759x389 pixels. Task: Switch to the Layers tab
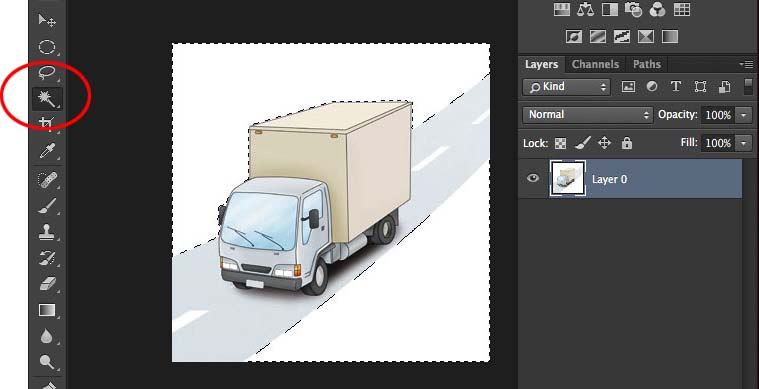coord(541,64)
